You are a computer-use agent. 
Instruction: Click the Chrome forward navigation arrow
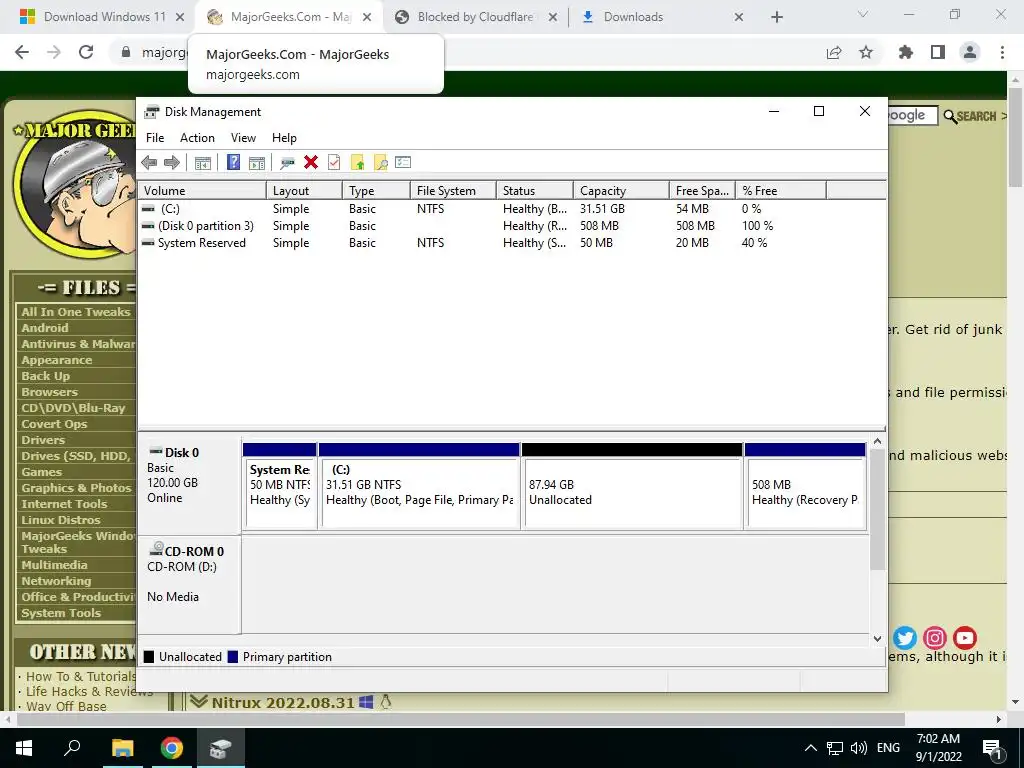point(54,52)
